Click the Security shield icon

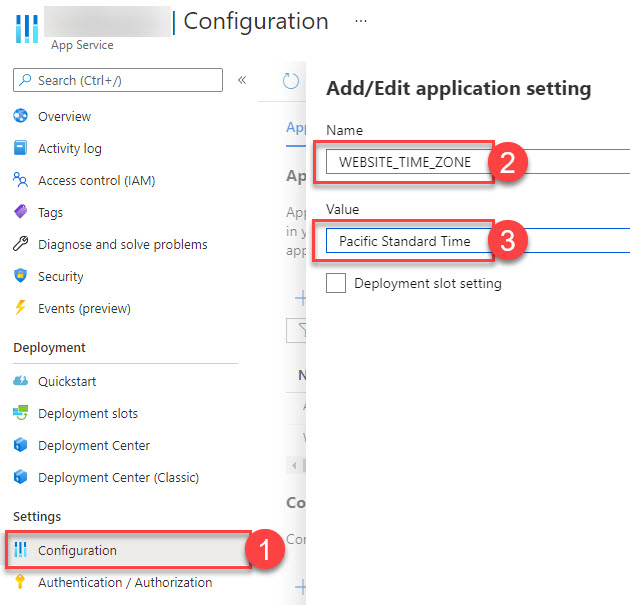(x=20, y=277)
